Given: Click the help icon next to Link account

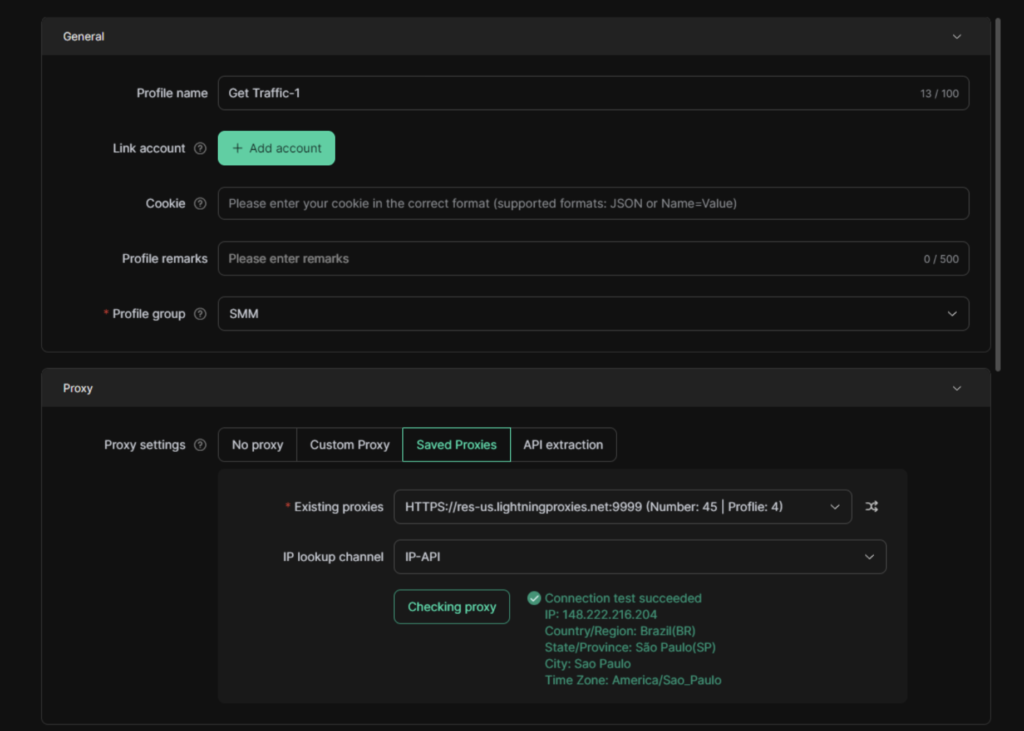Looking at the screenshot, I should [200, 148].
